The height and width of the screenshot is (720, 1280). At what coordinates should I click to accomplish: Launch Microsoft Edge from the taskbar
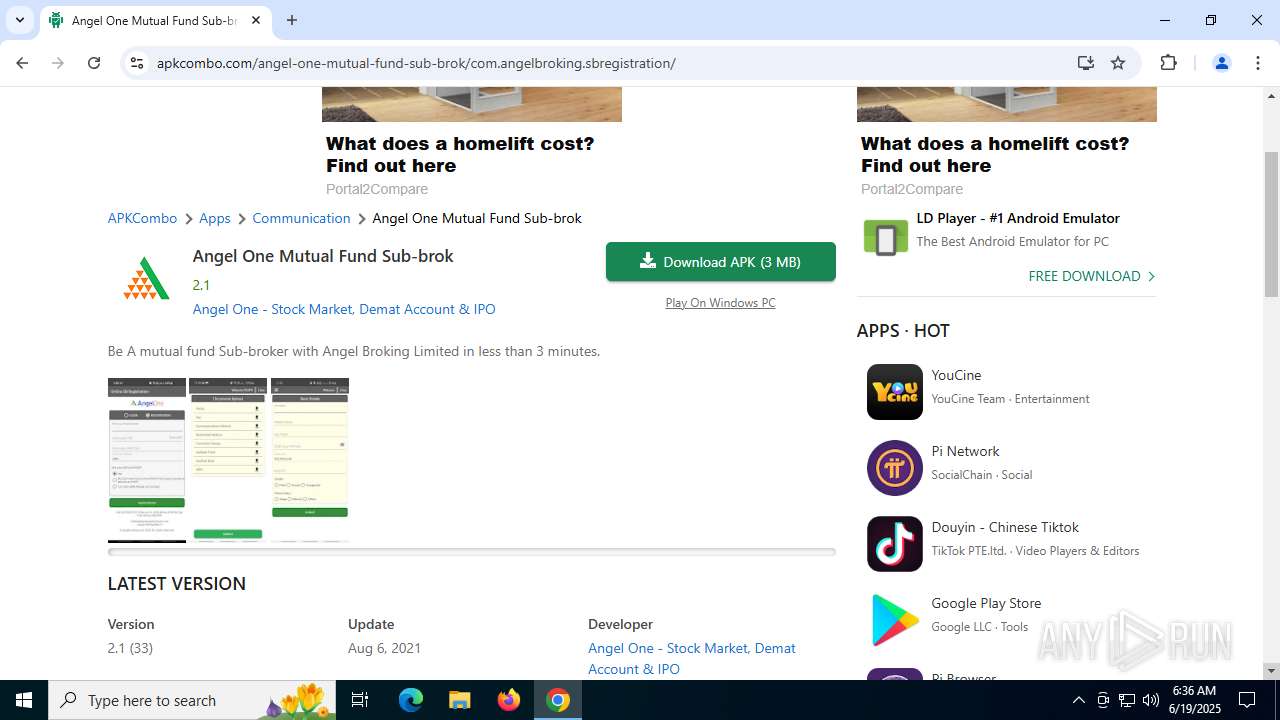point(411,700)
